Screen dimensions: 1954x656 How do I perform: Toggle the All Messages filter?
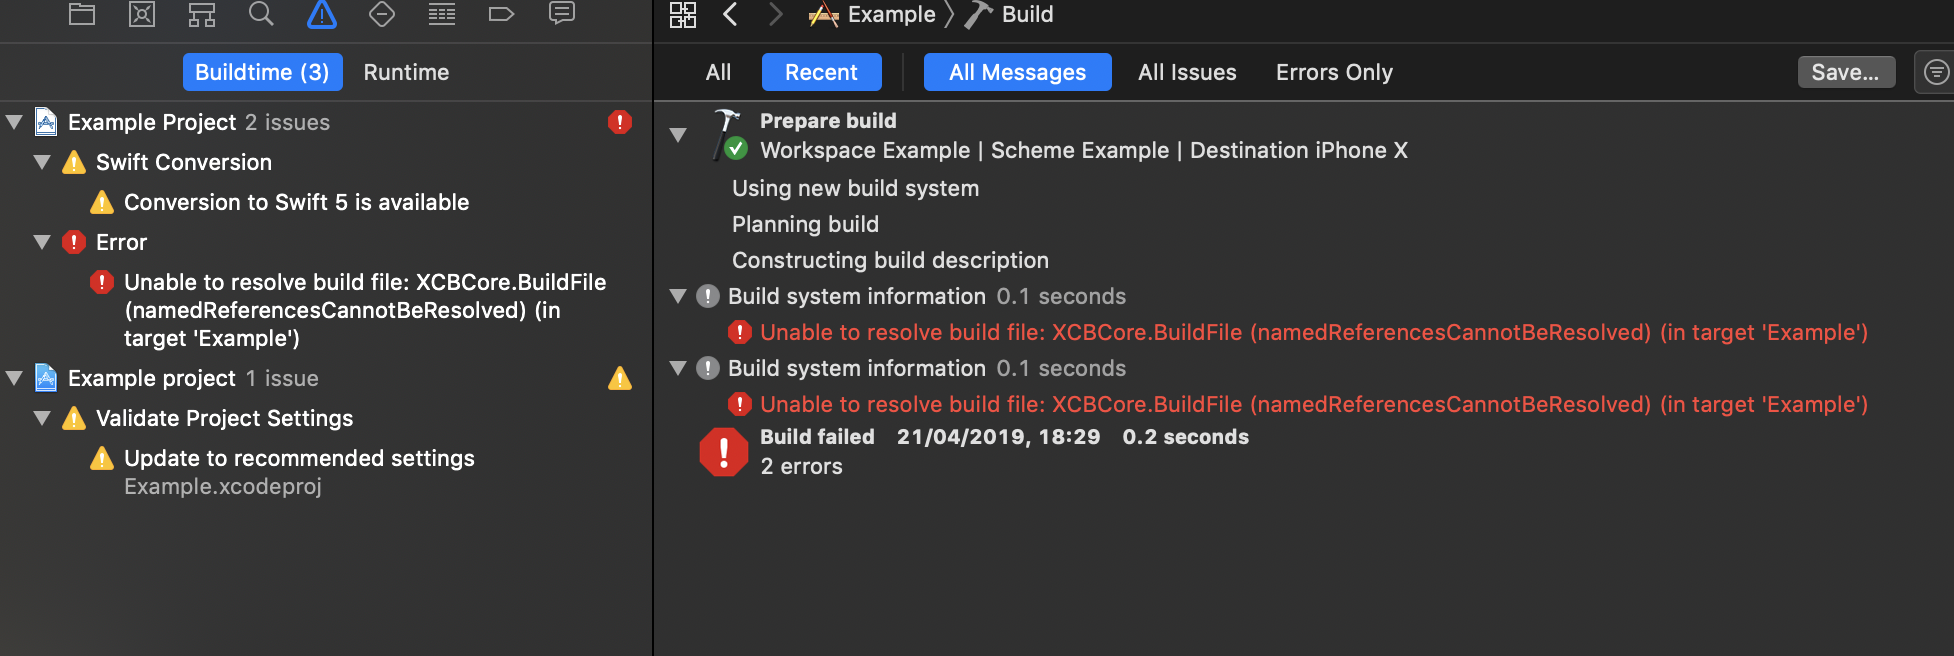point(1016,71)
